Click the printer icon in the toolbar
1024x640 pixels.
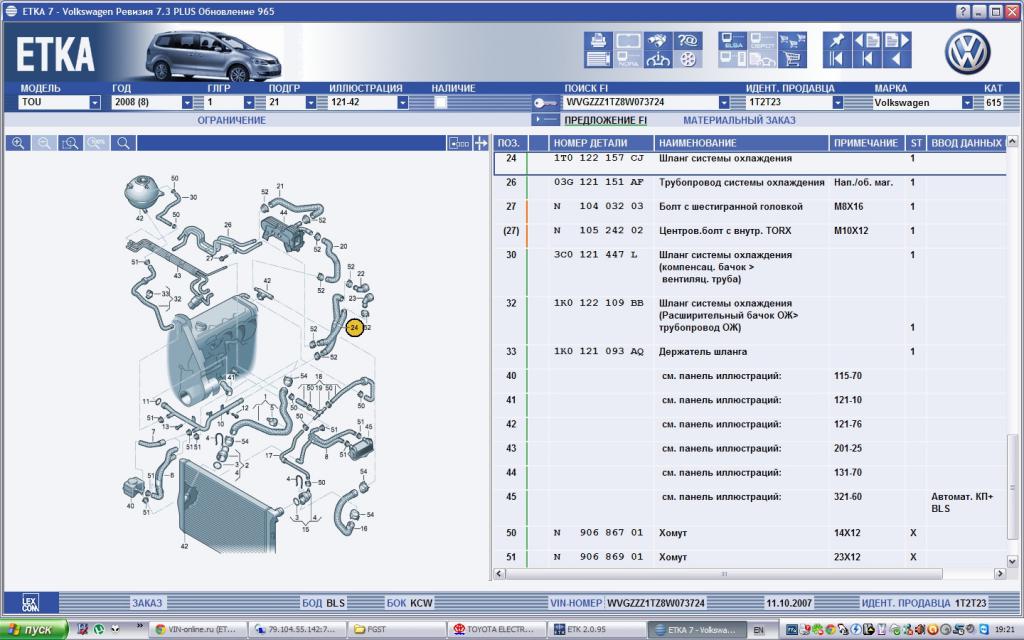pyautogui.click(x=598, y=40)
